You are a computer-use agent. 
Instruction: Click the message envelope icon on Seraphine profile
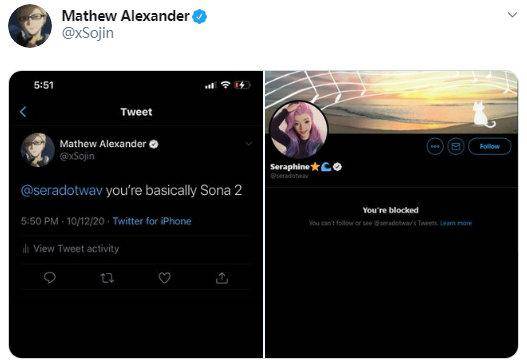[456, 147]
